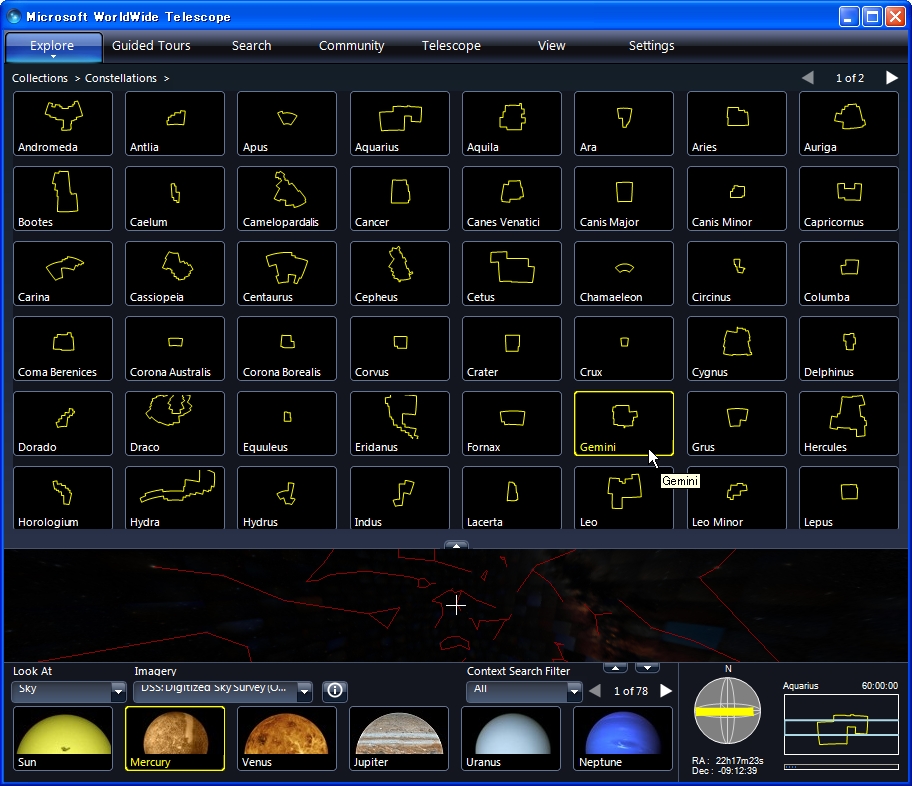Switch to the Guided Tours tab

[x=151, y=45]
